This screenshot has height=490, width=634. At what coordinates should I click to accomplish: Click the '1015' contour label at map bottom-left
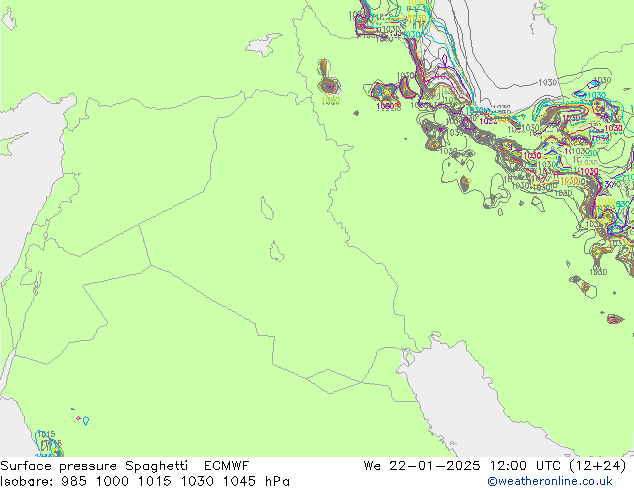[46, 434]
